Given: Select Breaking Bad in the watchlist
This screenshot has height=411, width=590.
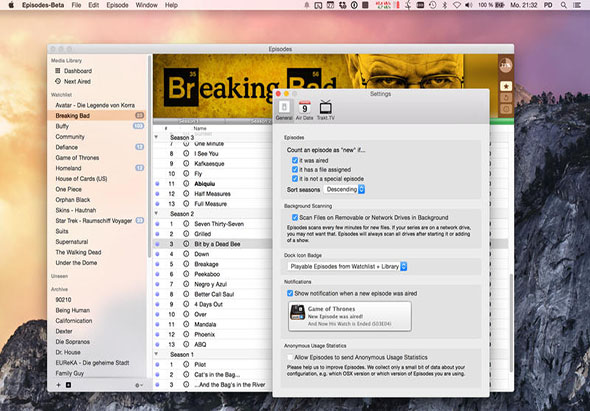Looking at the screenshot, I should tap(97, 116).
